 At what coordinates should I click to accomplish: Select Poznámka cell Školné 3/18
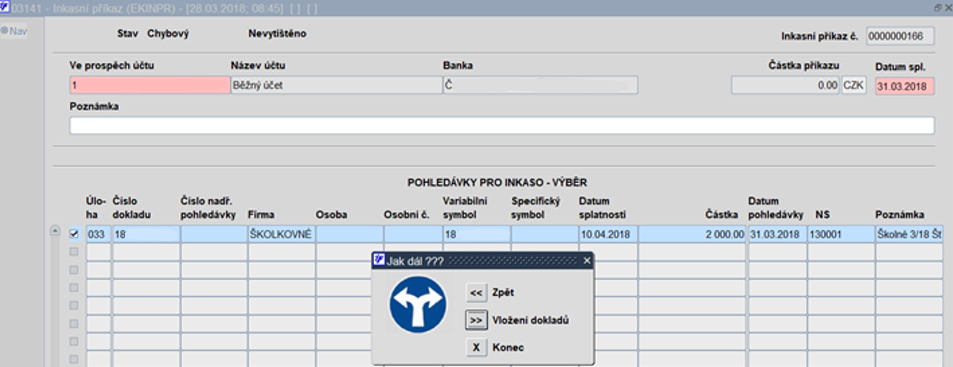coord(909,234)
